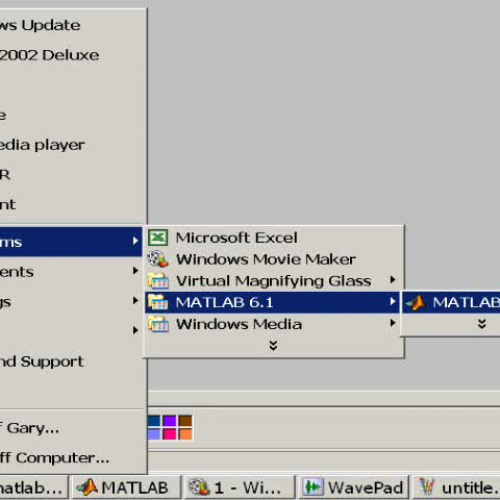The width and height of the screenshot is (500, 500).
Task: Expand the MATLAB 6.1 submenu arrow
Action: [393, 302]
